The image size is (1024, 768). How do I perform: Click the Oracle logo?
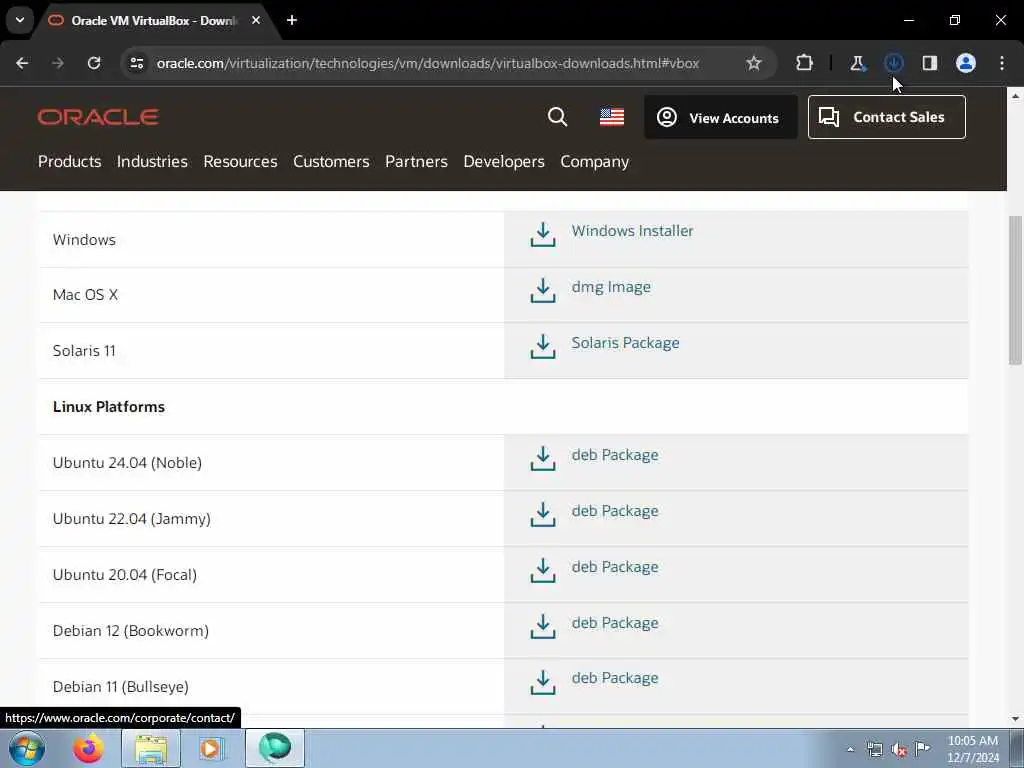[x=98, y=117]
